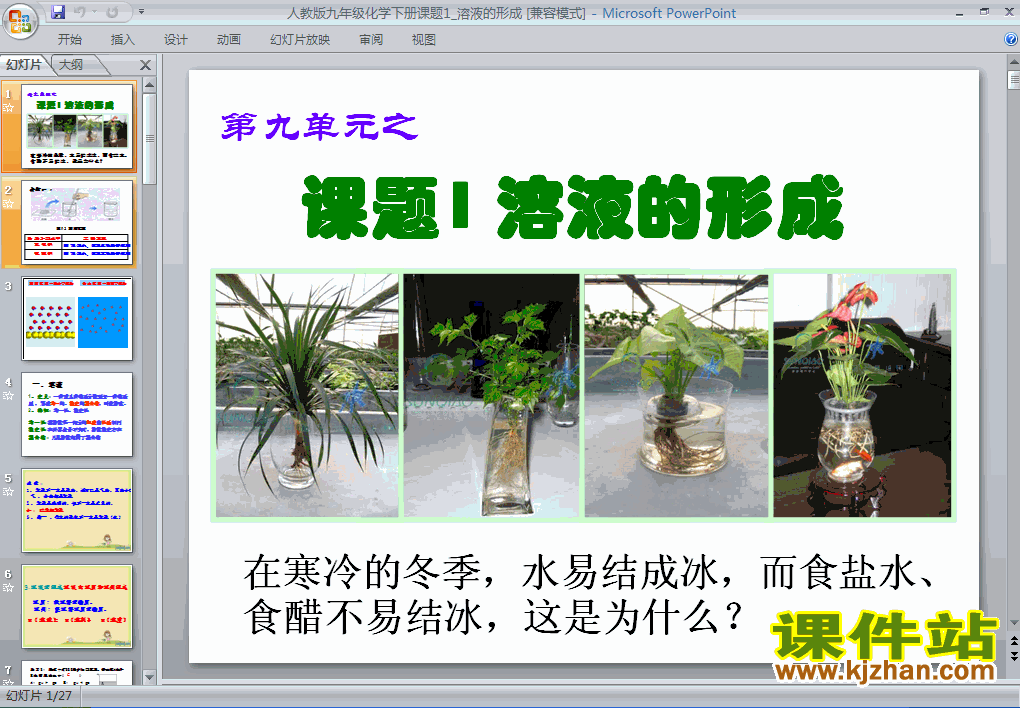This screenshot has height=708, width=1020.
Task: Select the dracaena plant photo
Action: [307, 396]
